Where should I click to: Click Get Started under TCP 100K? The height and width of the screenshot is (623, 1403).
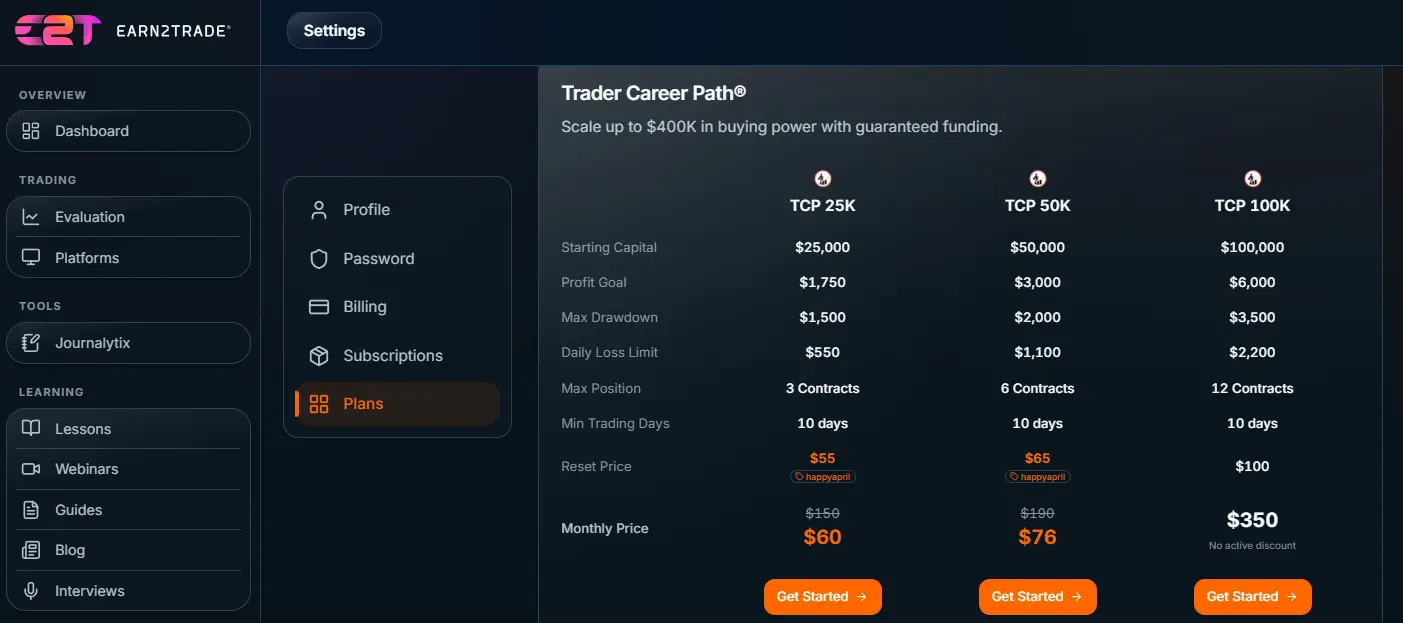pyautogui.click(x=1252, y=596)
